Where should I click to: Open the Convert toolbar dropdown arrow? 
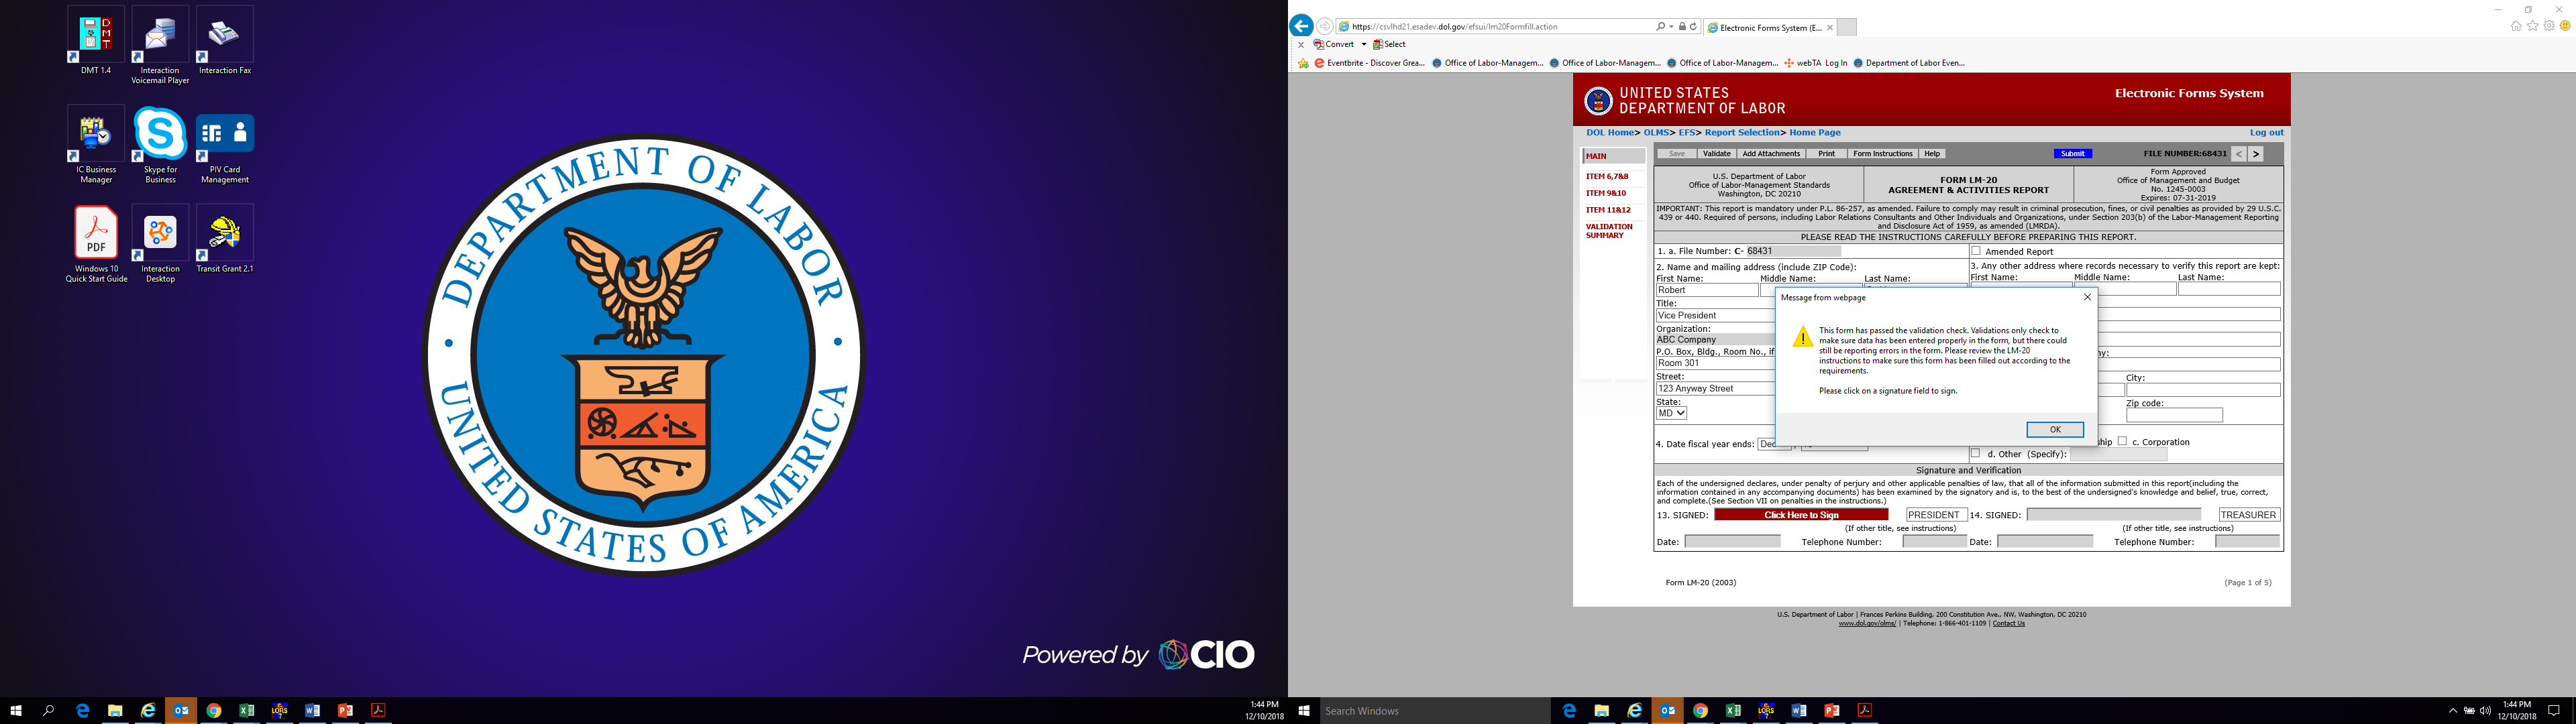click(x=1364, y=44)
